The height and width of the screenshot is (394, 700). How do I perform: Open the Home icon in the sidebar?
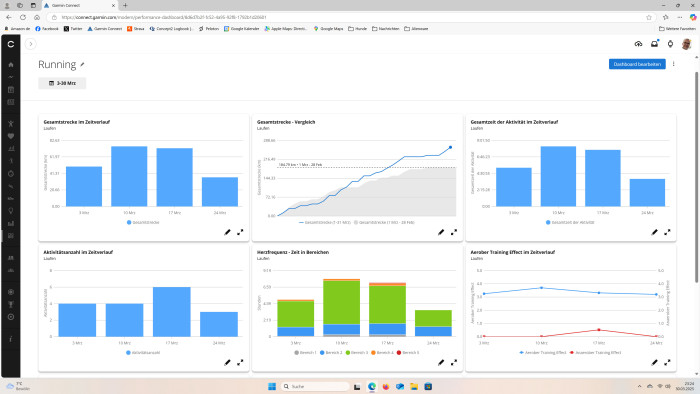(11, 65)
